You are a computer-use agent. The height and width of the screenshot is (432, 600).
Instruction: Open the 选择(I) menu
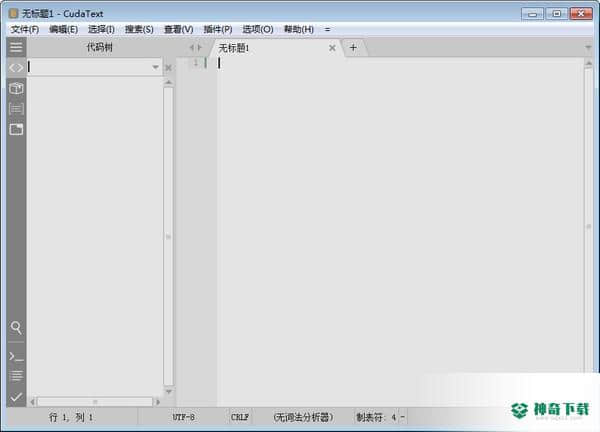click(101, 29)
